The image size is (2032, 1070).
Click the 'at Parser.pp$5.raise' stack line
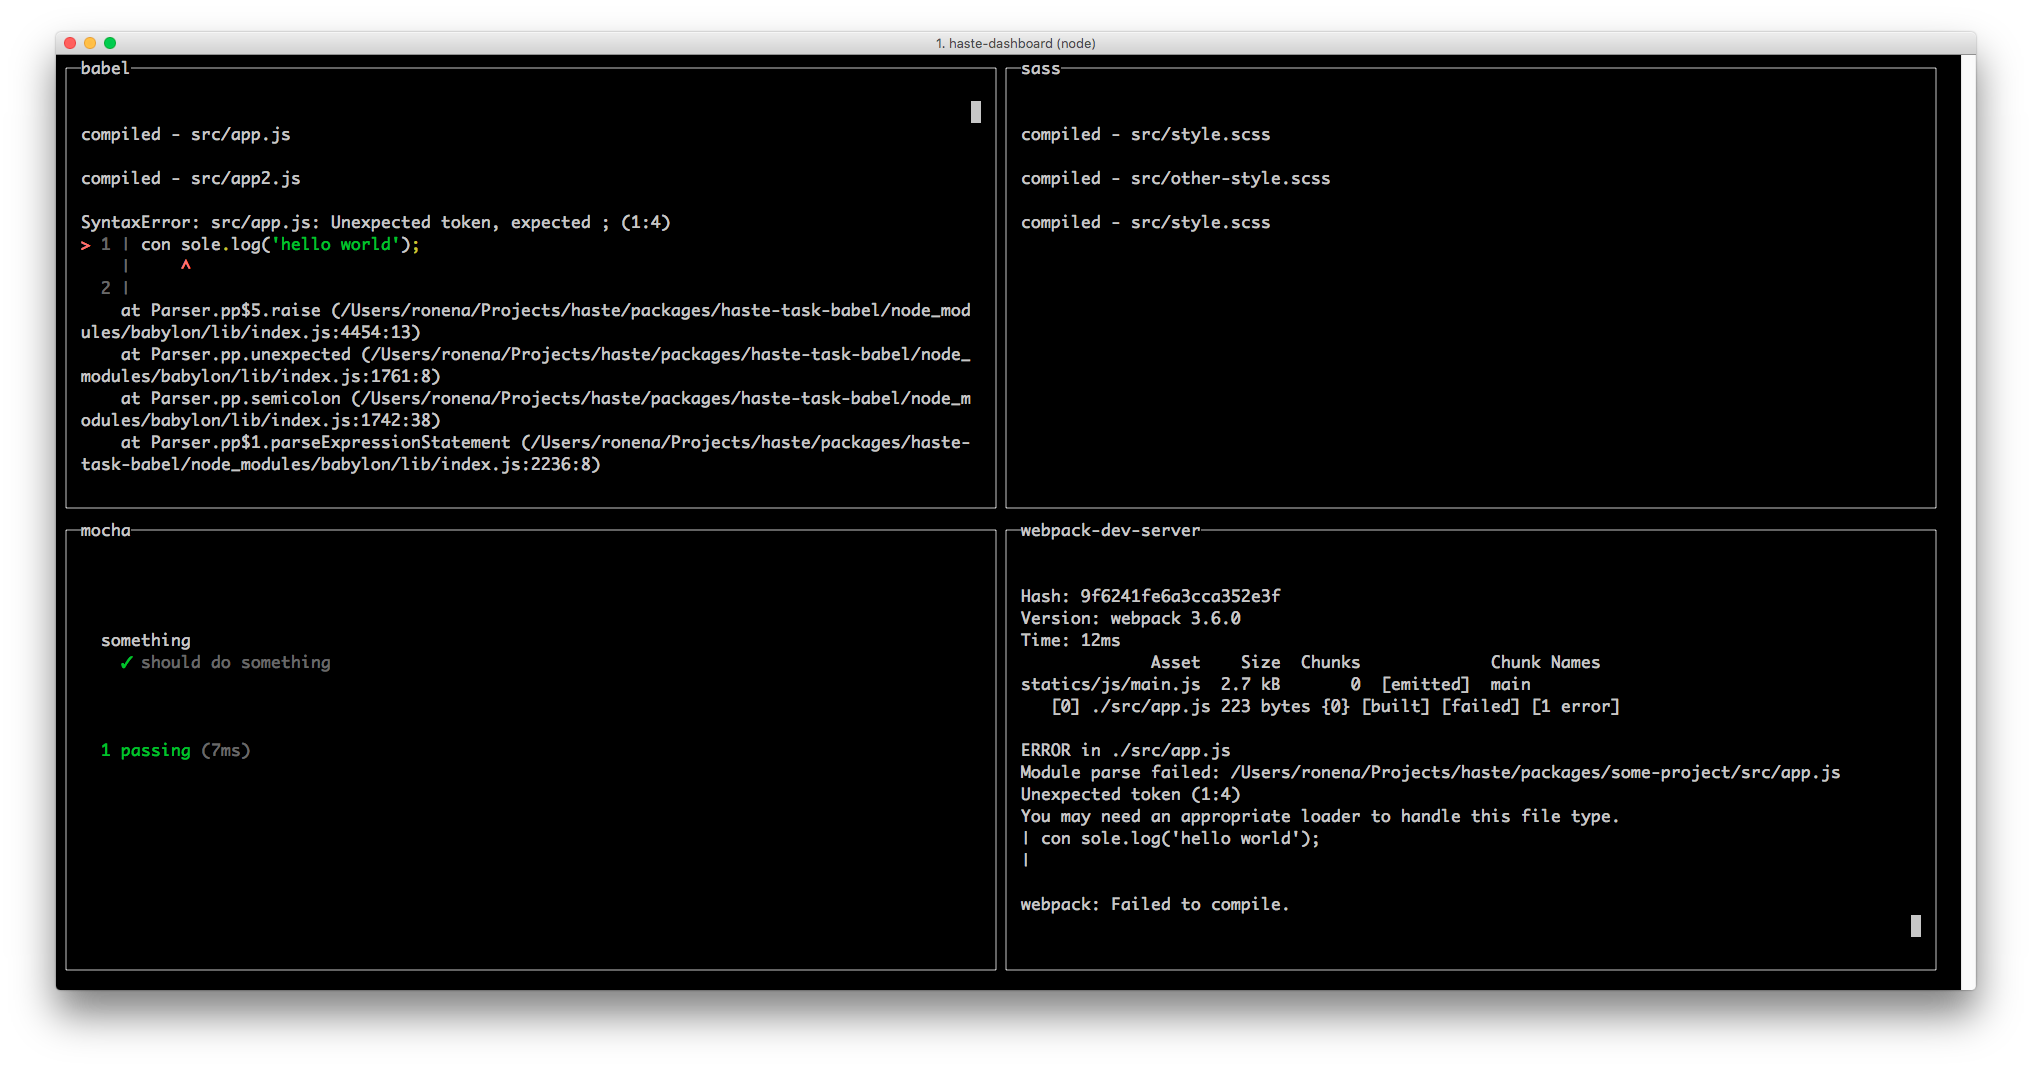click(x=526, y=321)
